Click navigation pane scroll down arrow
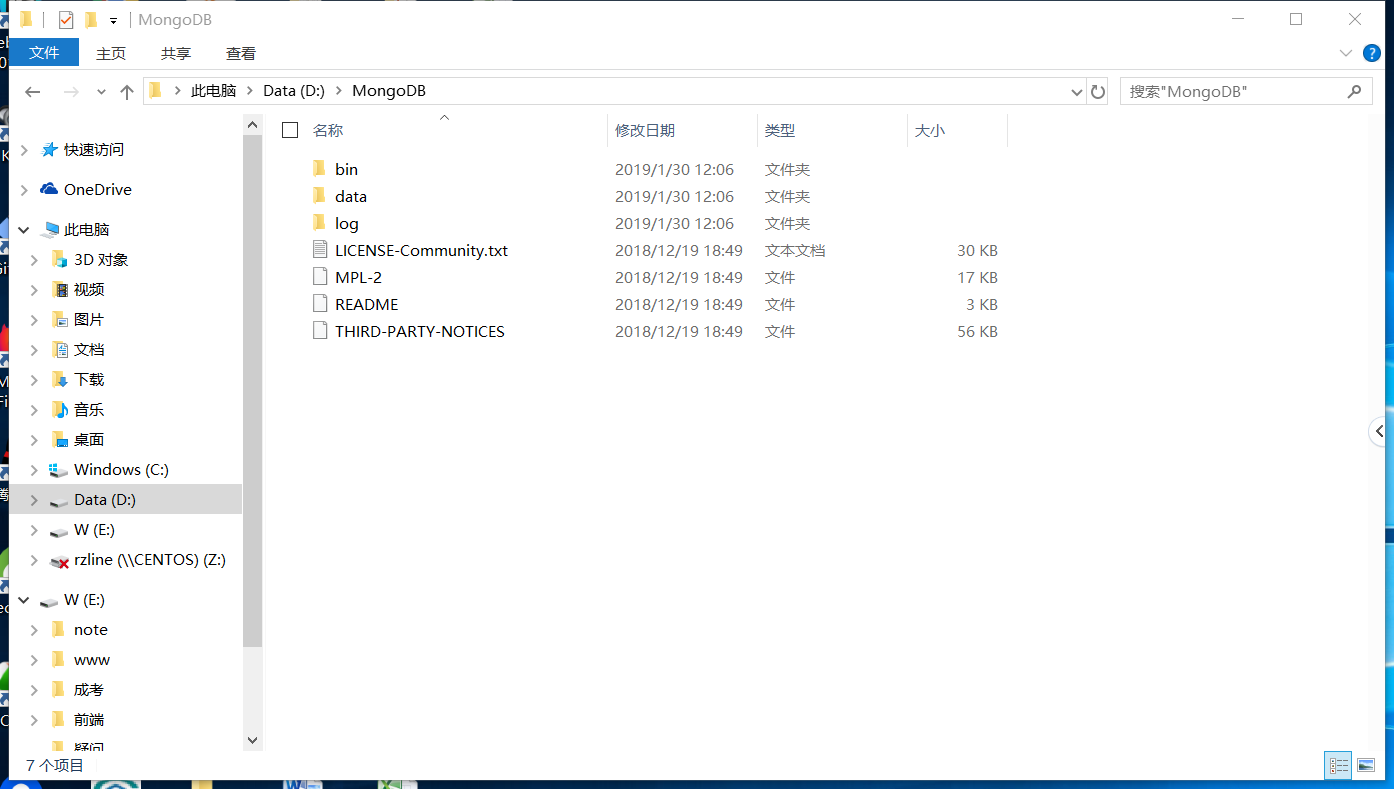This screenshot has height=789, width=1394. point(252,740)
